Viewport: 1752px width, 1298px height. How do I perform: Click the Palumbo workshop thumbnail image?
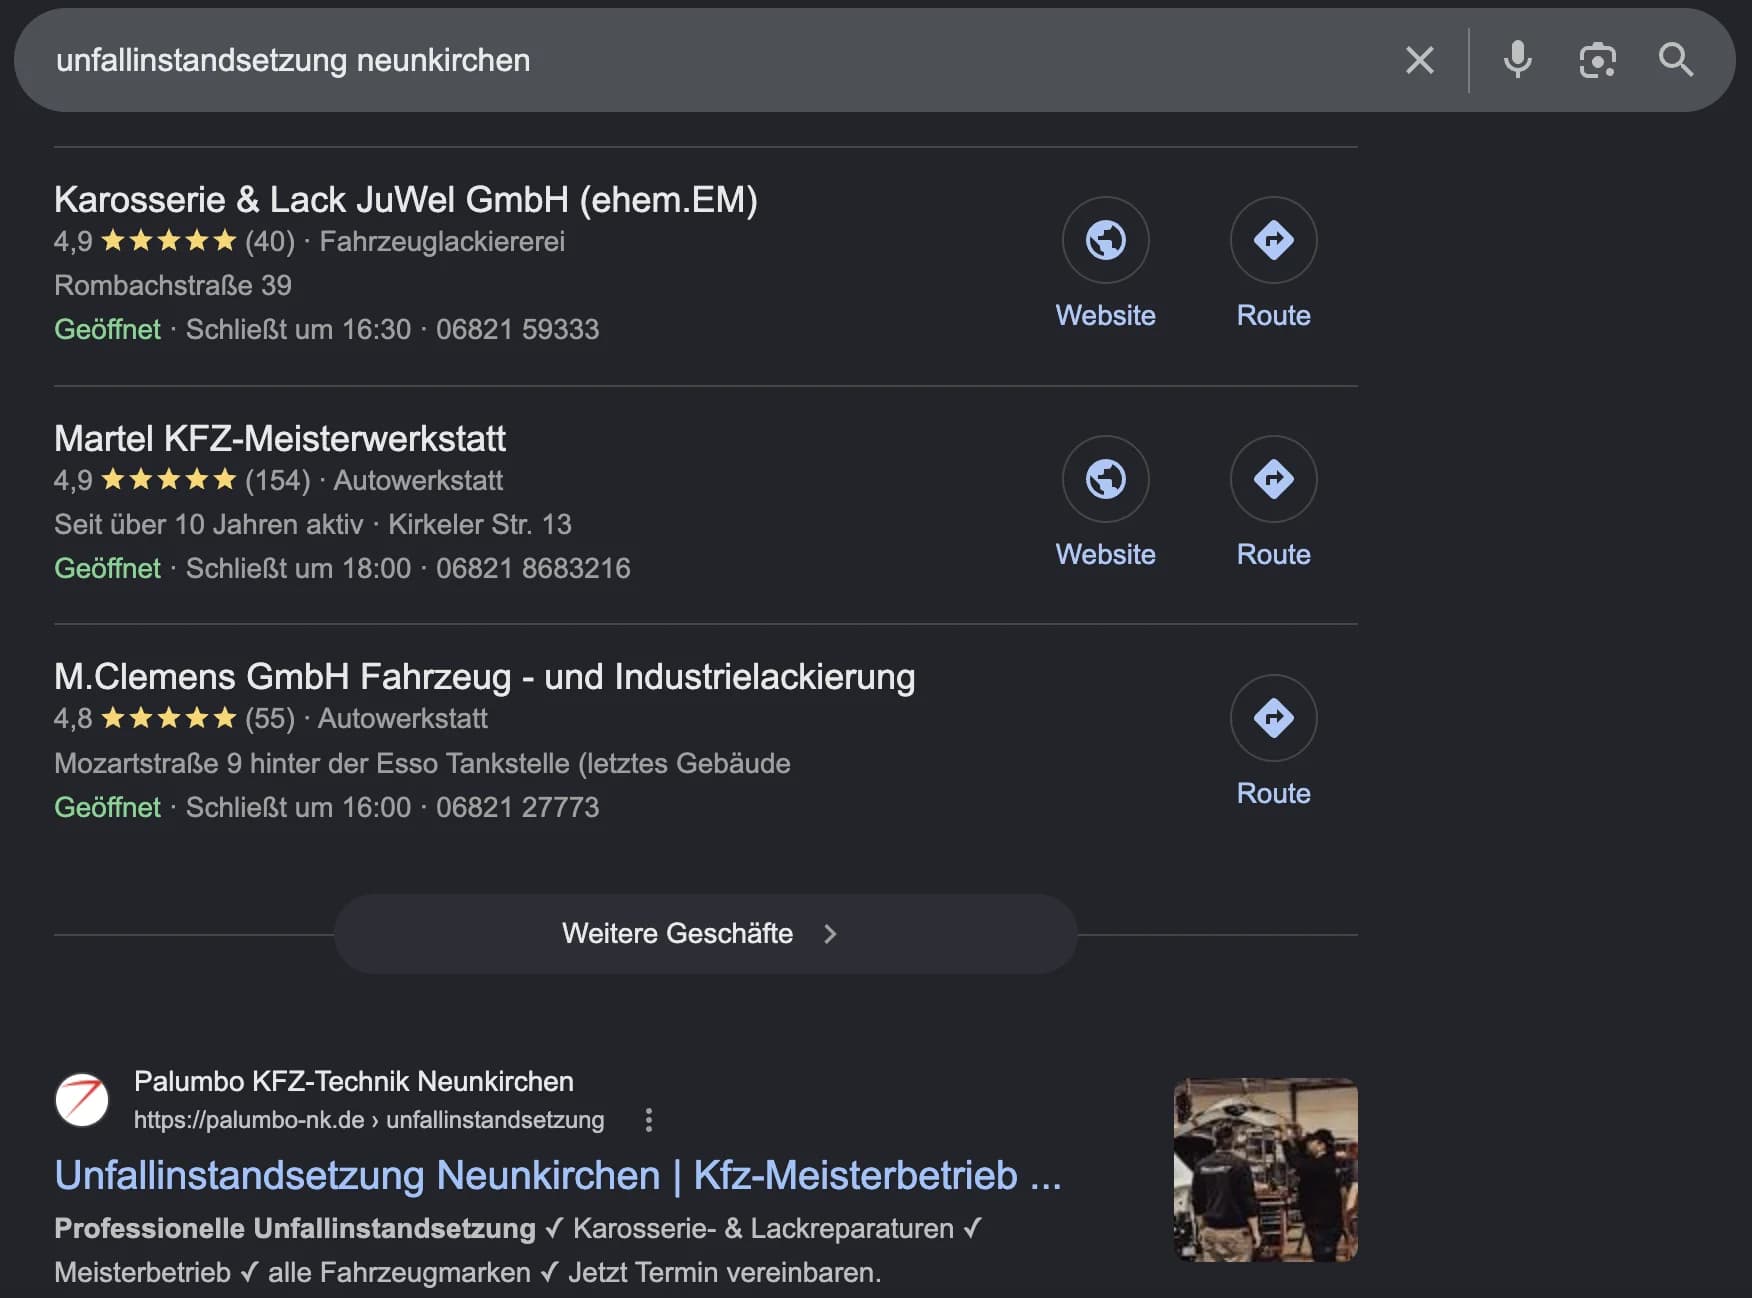(x=1265, y=1170)
